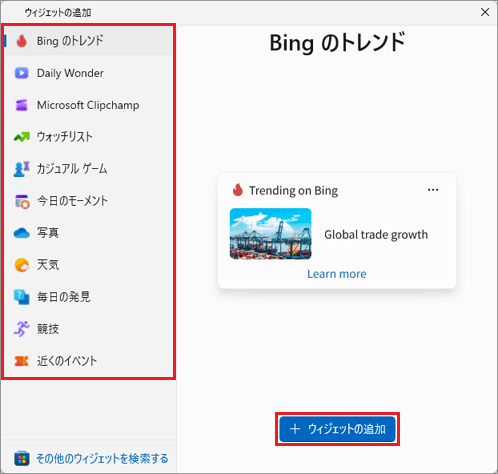
Task: Click the 競技 running figure icon
Action: (22, 329)
